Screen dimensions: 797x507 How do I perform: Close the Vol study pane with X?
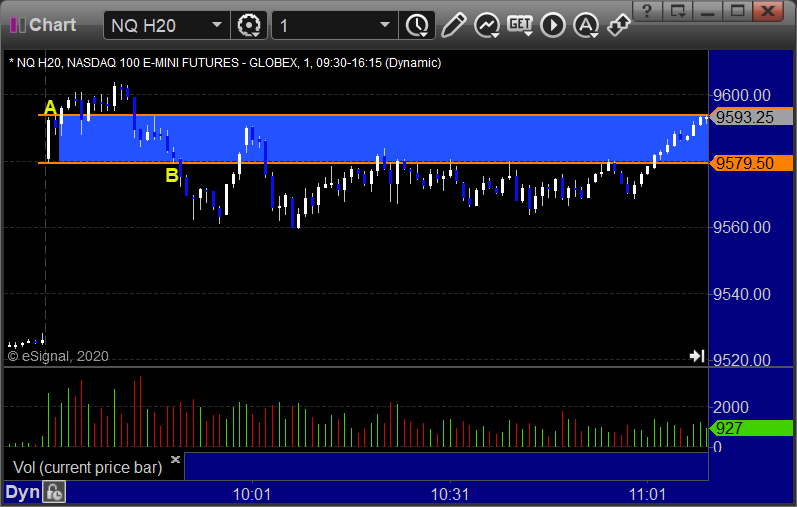click(175, 459)
